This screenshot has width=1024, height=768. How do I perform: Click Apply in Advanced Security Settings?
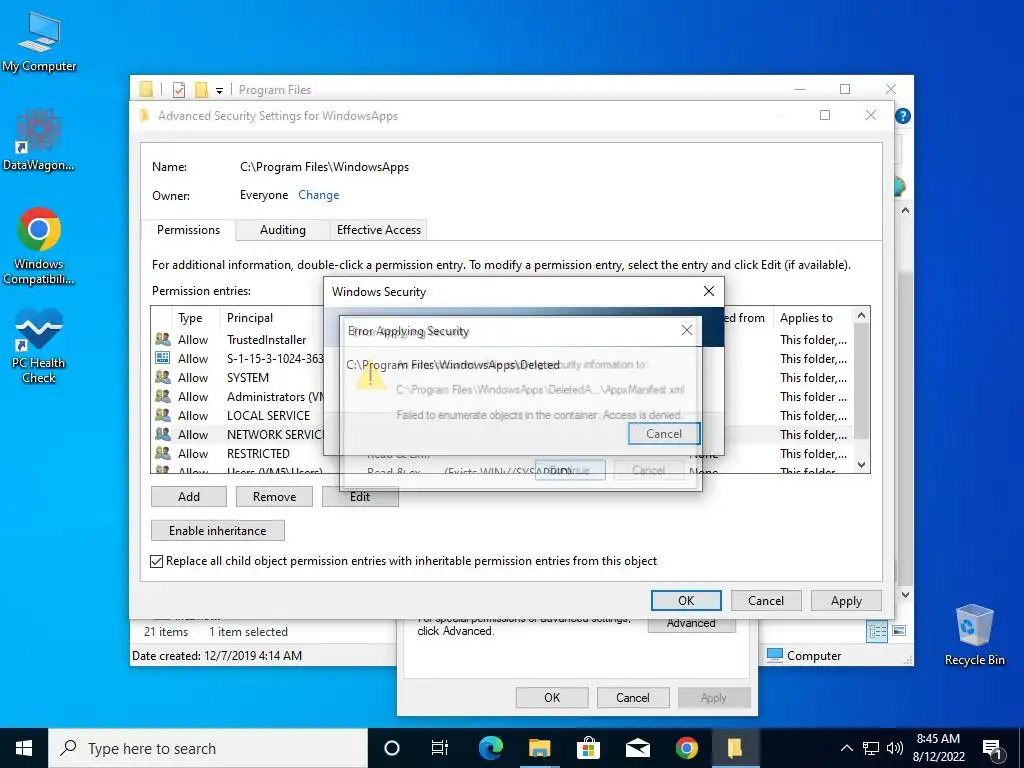coord(846,601)
